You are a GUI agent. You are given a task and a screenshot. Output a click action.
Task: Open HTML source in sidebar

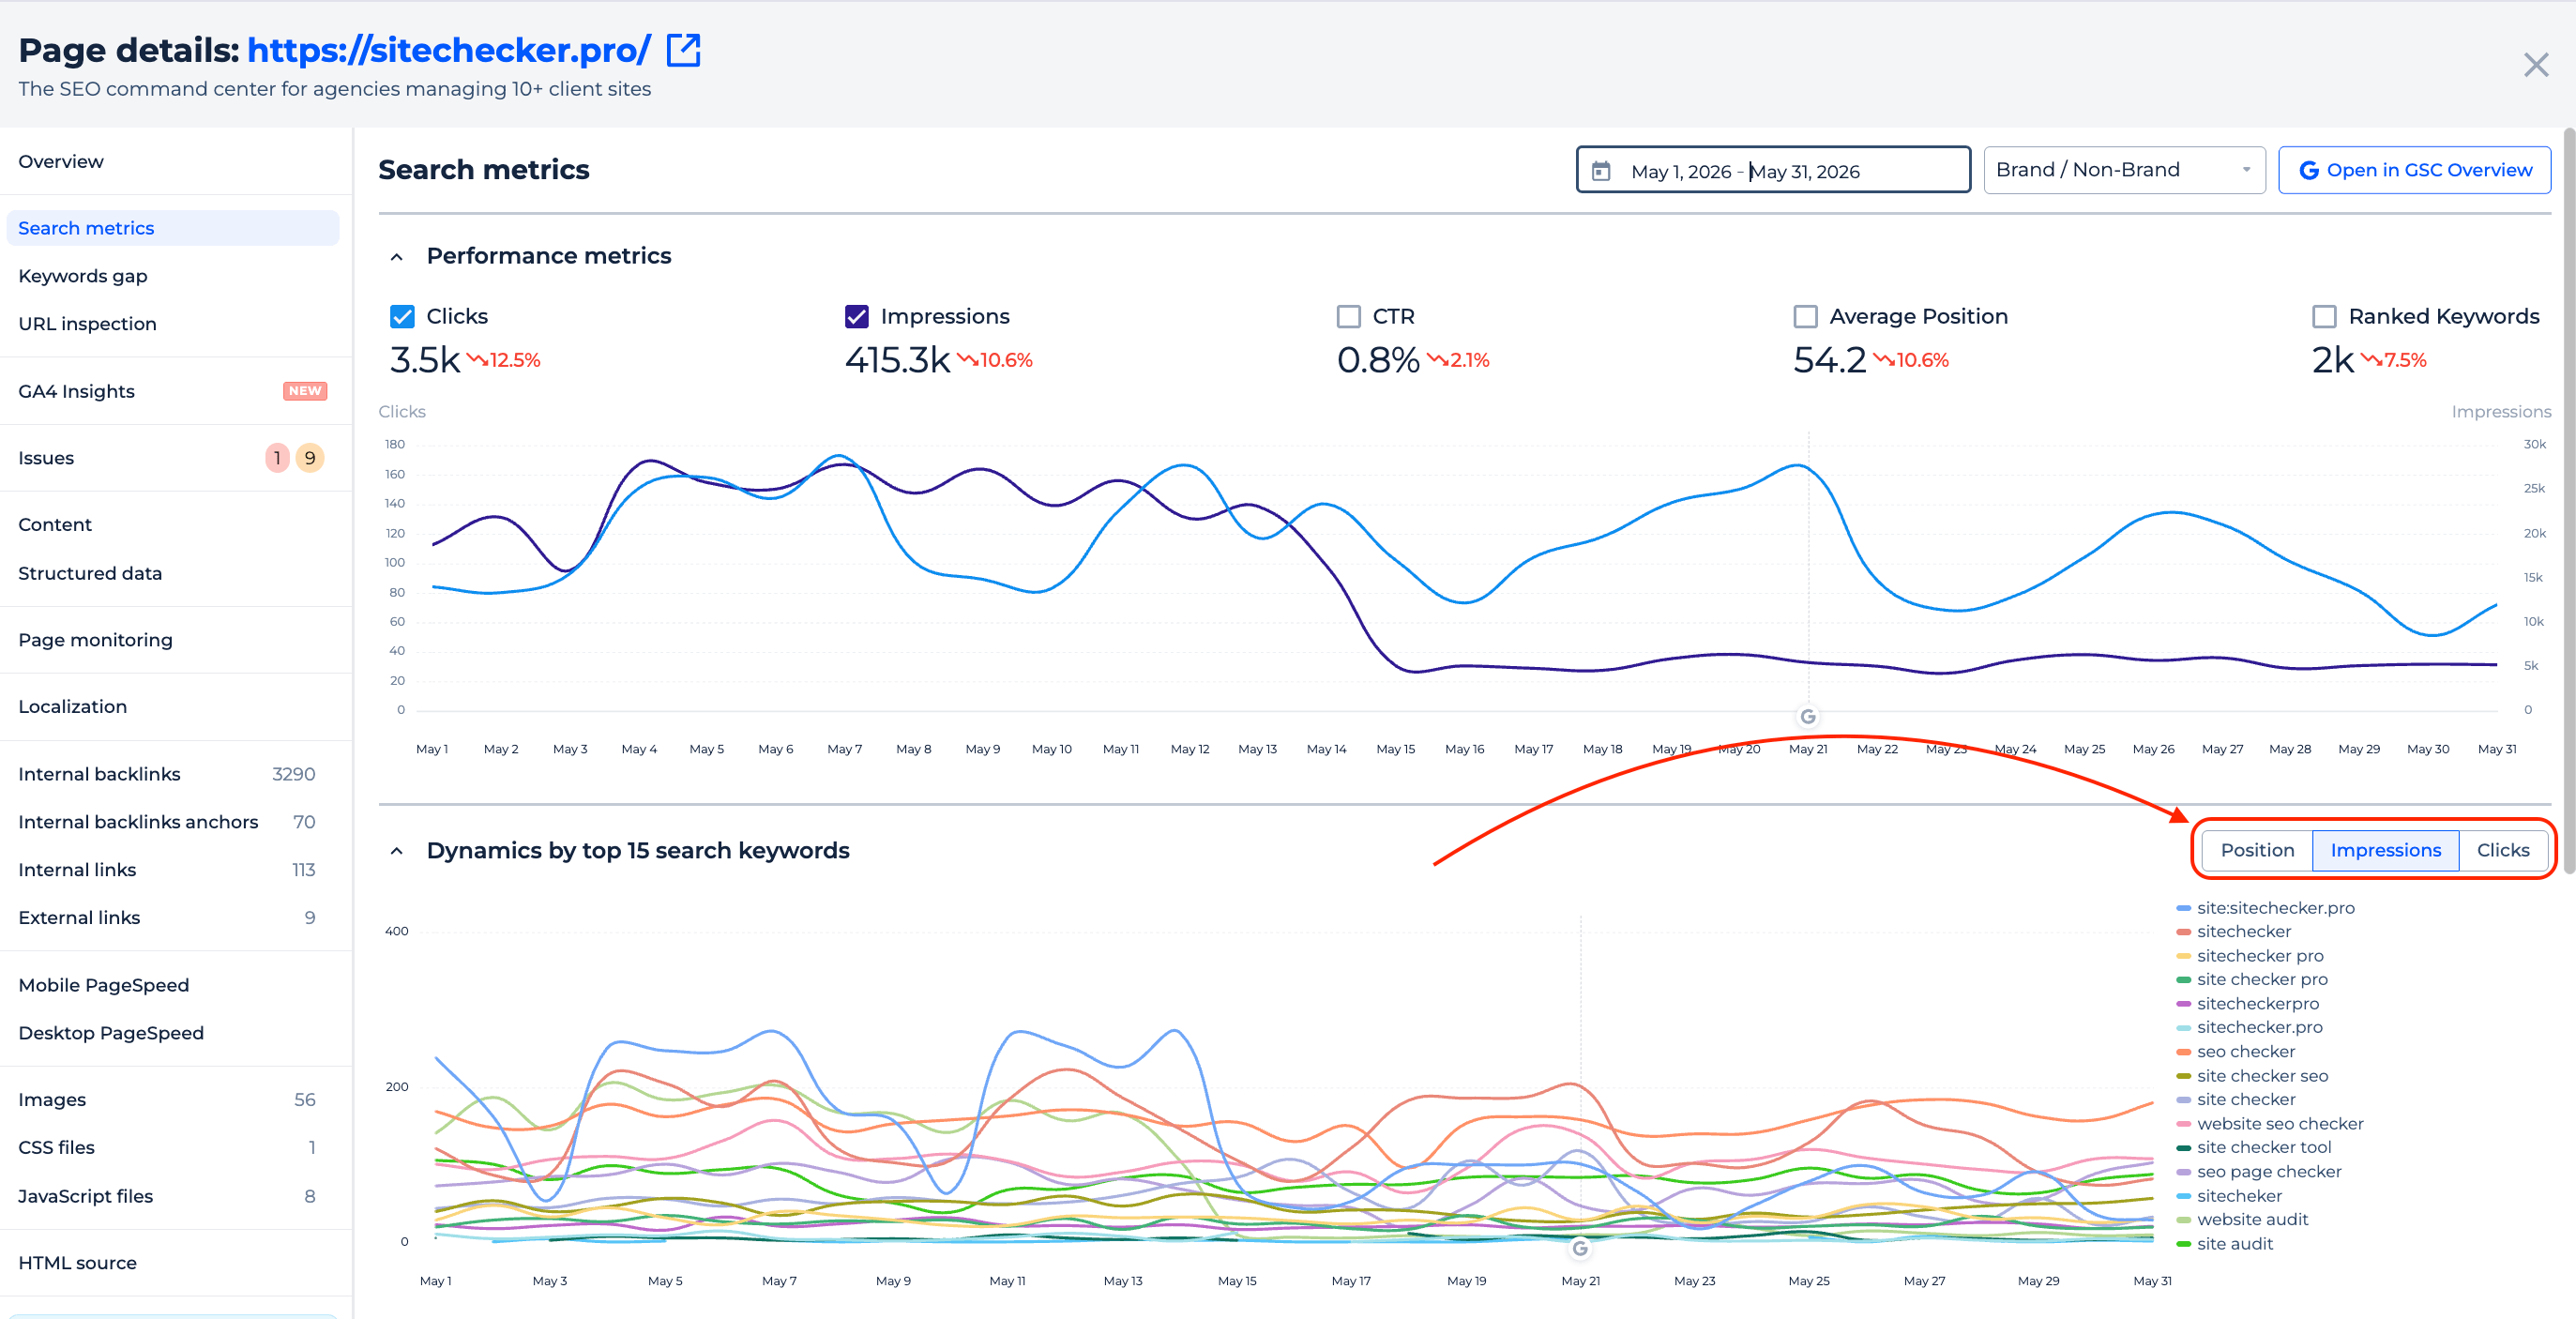[x=78, y=1263]
